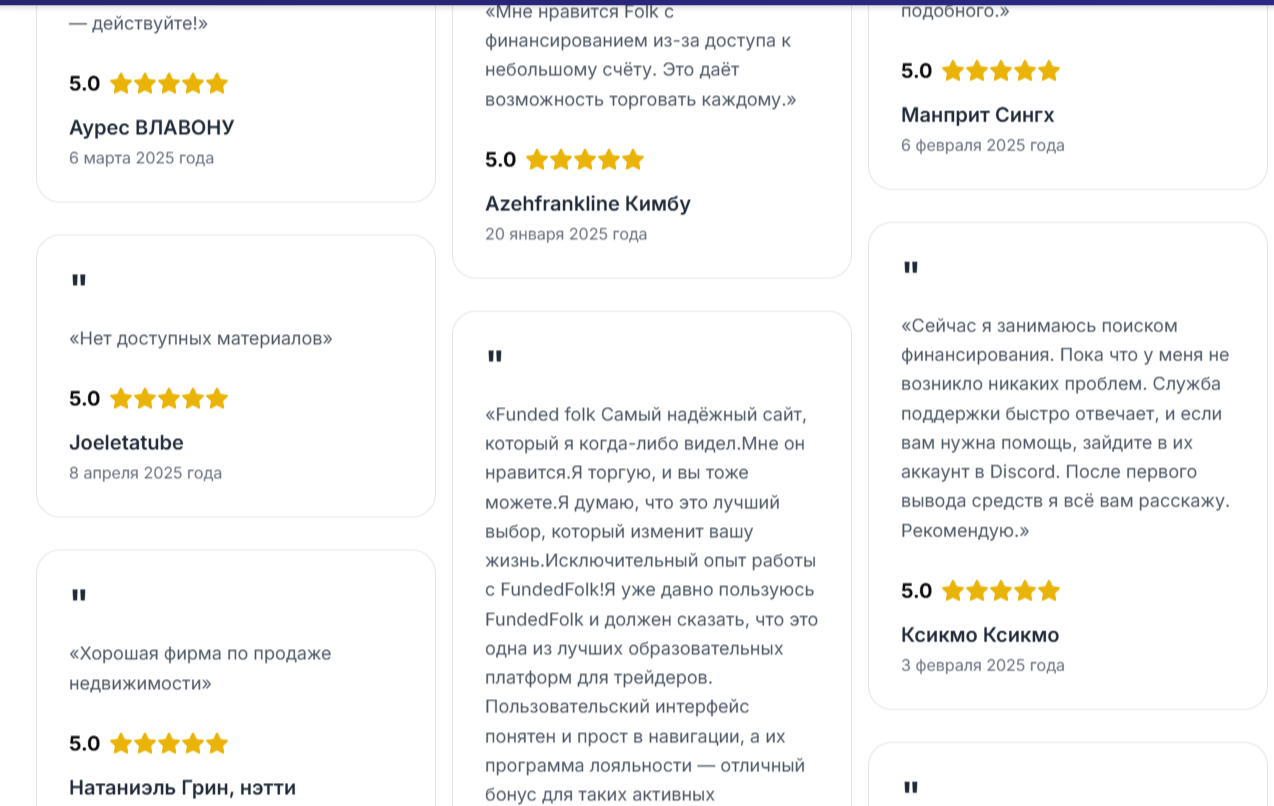The width and height of the screenshot is (1274, 806).
Task: Click the reviewer name Azehfrankline Кимбу
Action: click(588, 204)
